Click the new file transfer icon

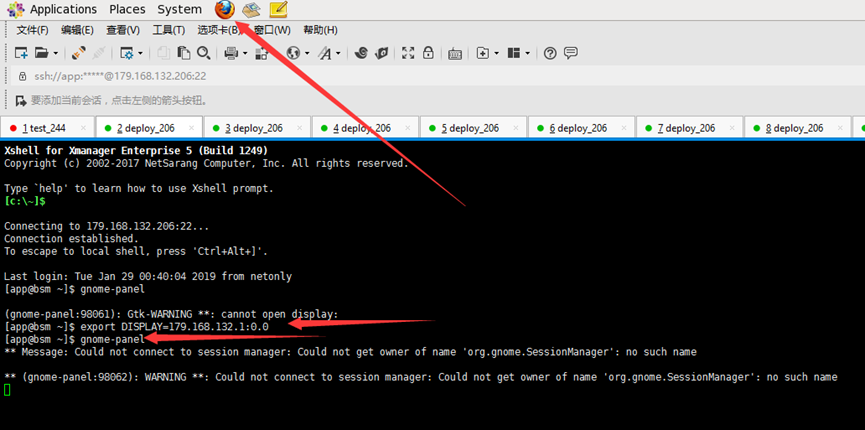[x=483, y=53]
